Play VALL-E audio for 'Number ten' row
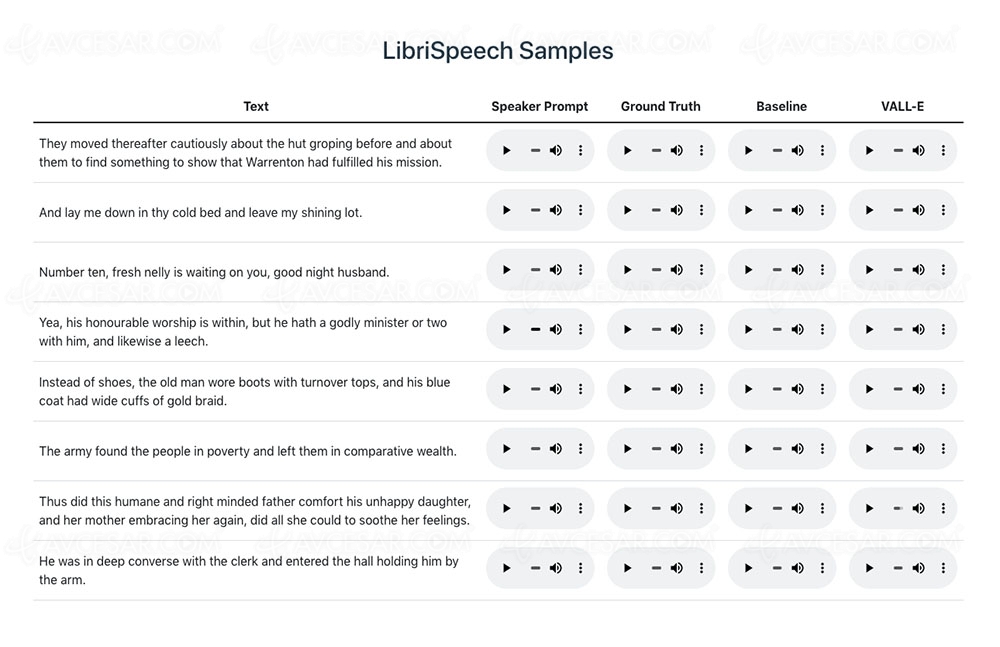This screenshot has width=1000, height=647. pyautogui.click(x=870, y=270)
